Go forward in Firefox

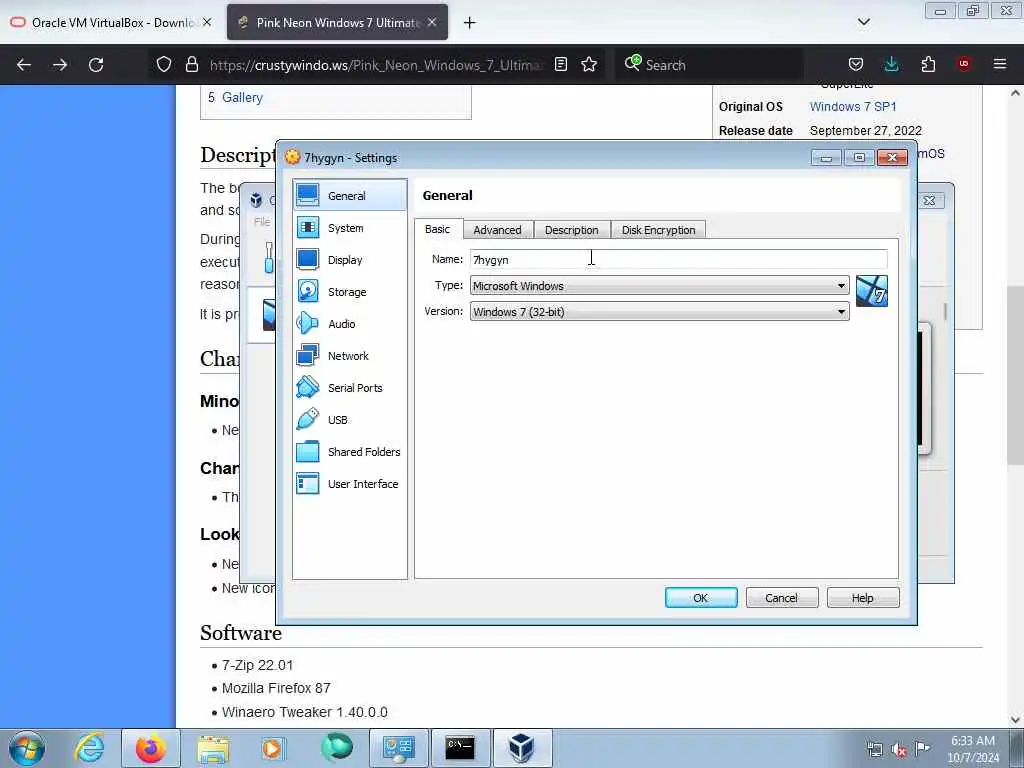(60, 65)
